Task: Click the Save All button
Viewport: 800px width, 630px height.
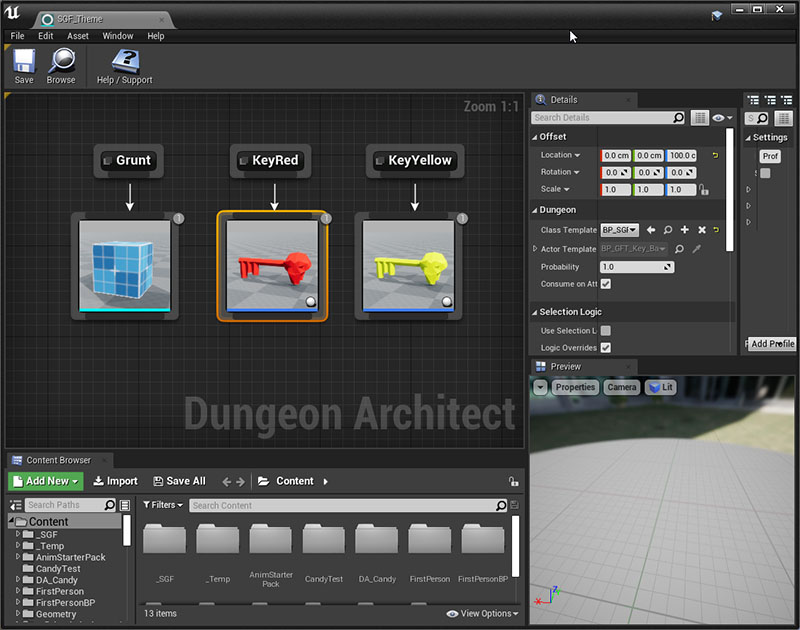Action: click(180, 481)
